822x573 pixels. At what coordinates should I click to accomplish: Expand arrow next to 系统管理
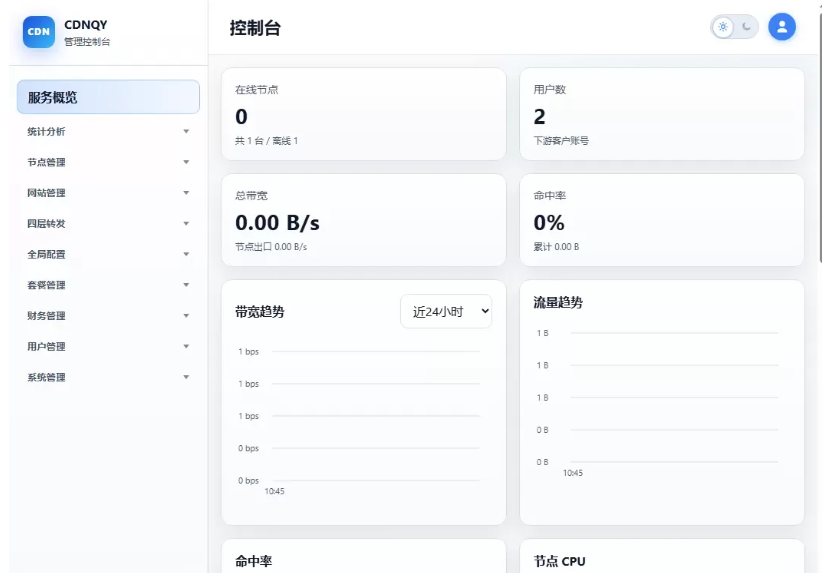click(x=186, y=377)
